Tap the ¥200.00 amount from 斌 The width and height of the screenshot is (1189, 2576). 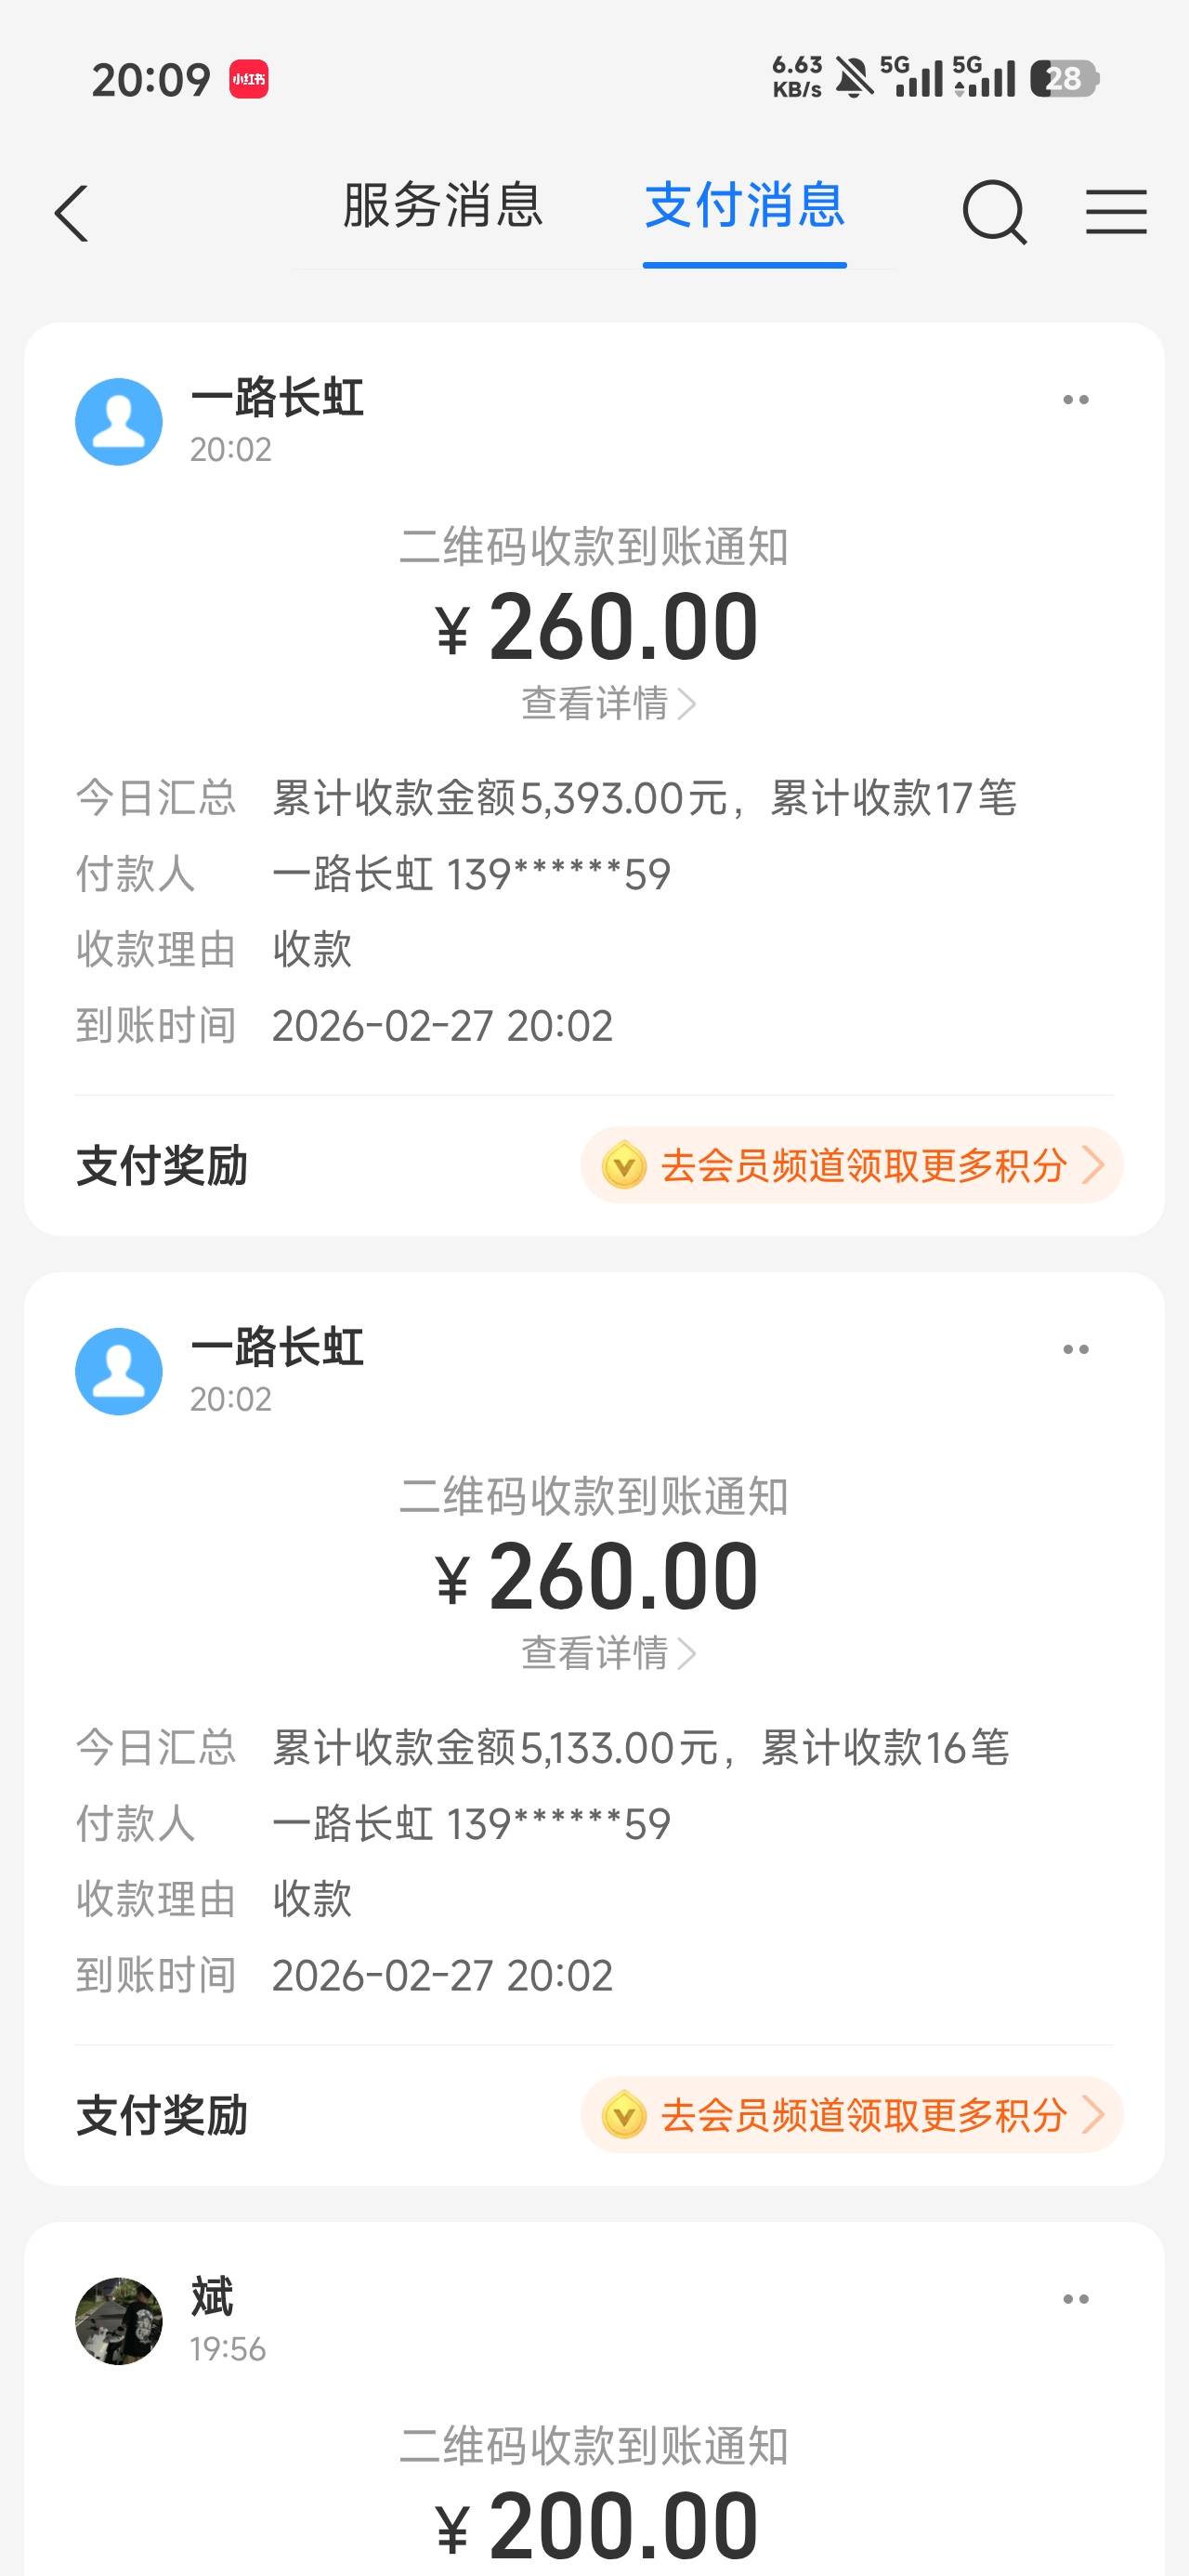click(598, 2524)
